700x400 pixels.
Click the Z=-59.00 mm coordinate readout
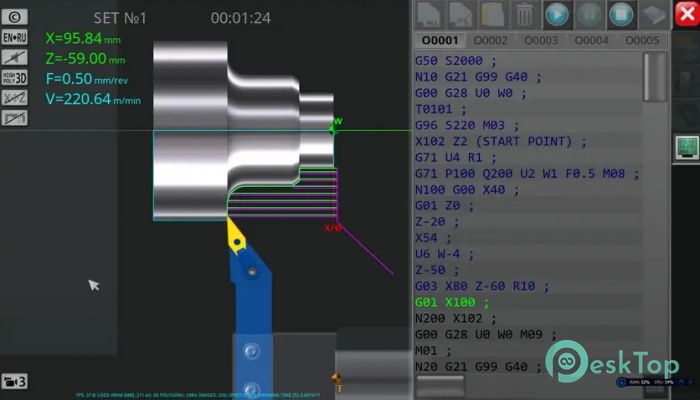[x=85, y=58]
